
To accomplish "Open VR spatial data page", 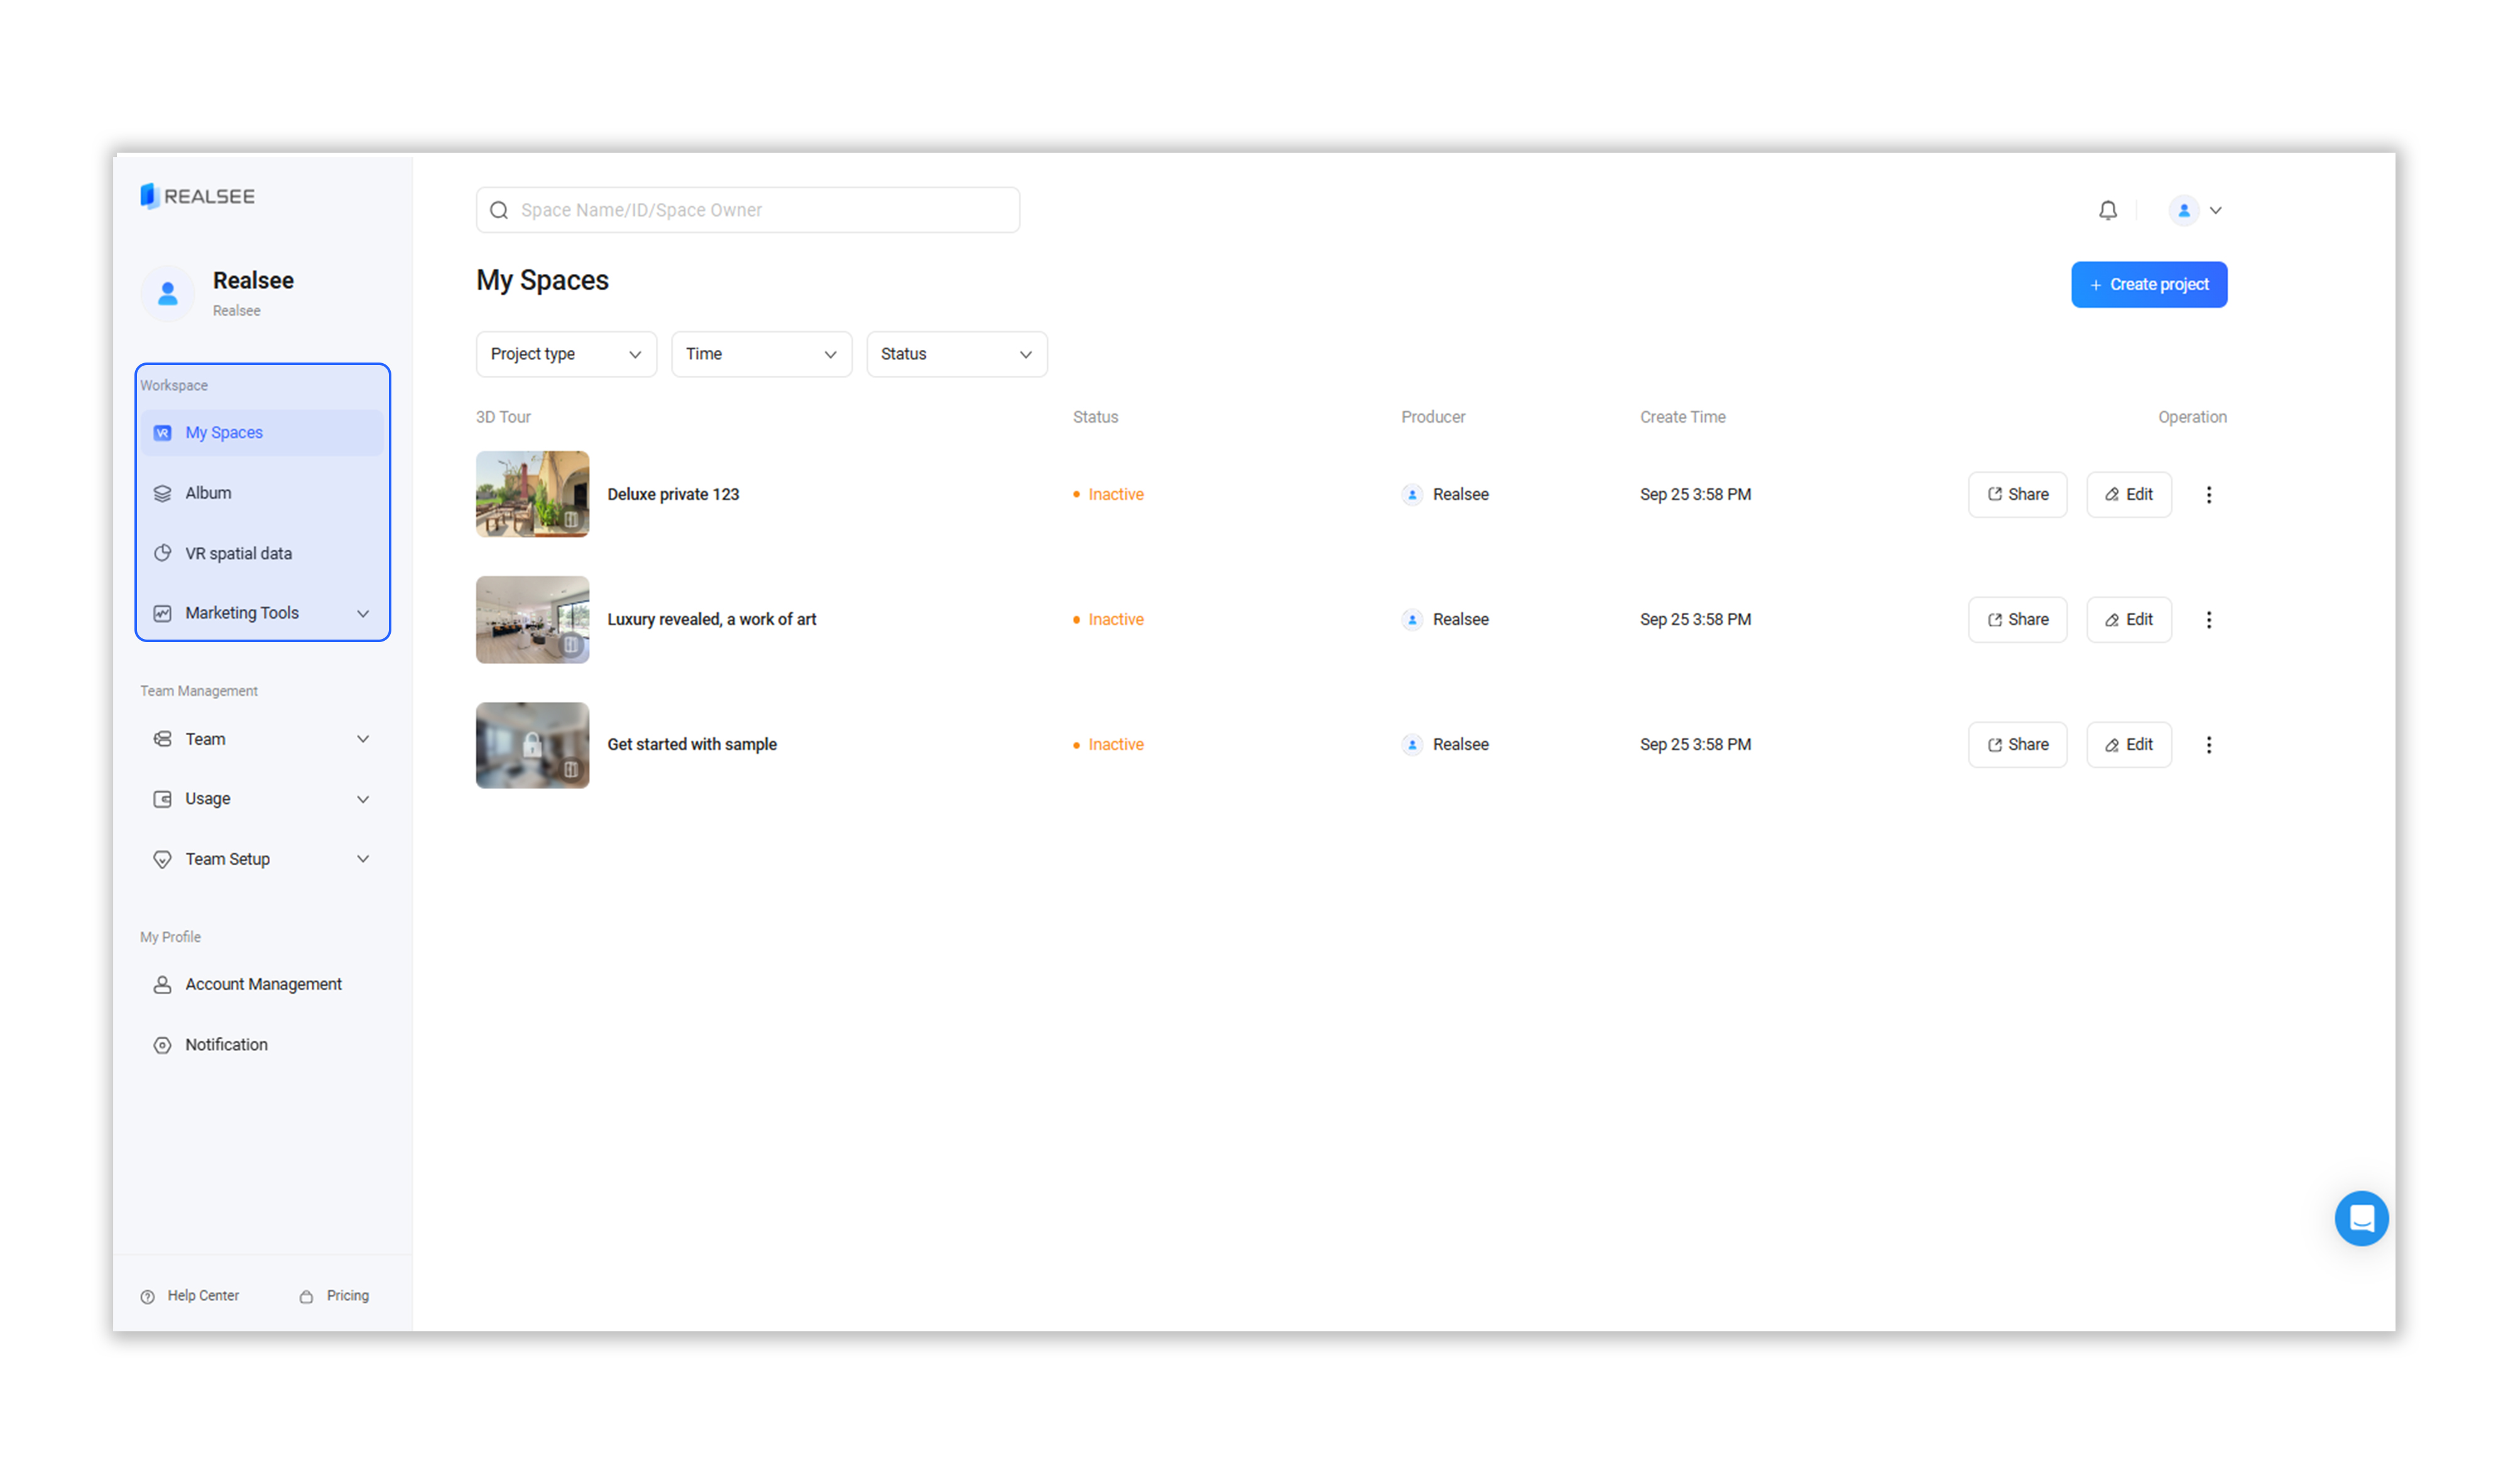I will point(238,553).
